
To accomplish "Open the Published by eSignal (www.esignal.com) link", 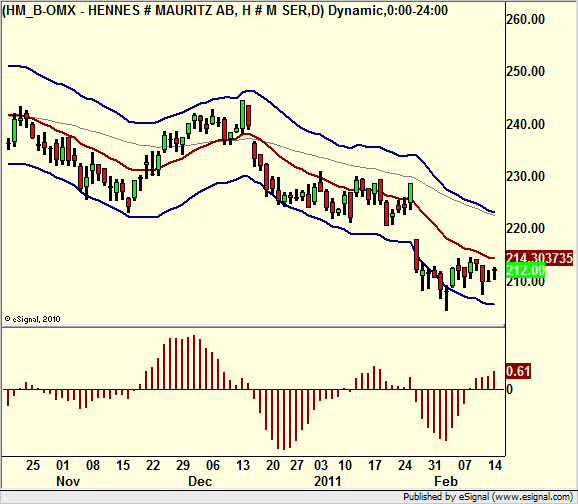I will tap(488, 497).
